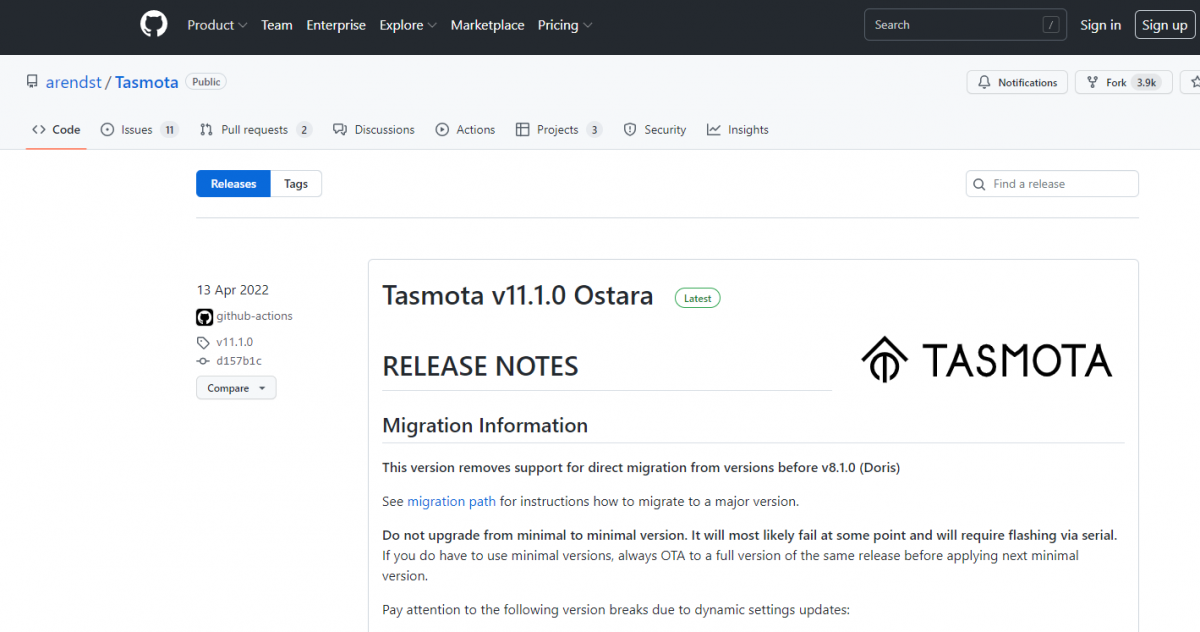Click the commit icon beside d157b1c
The width and height of the screenshot is (1200, 632).
(203, 361)
